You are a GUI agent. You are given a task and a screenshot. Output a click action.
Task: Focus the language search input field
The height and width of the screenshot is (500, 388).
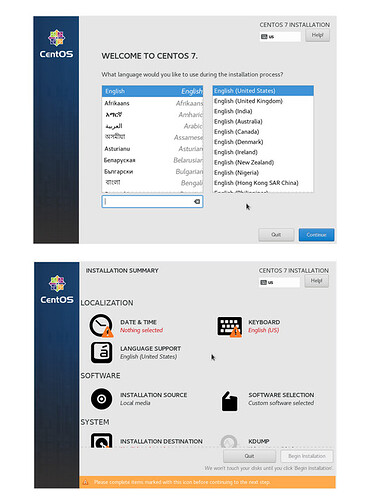(x=152, y=201)
